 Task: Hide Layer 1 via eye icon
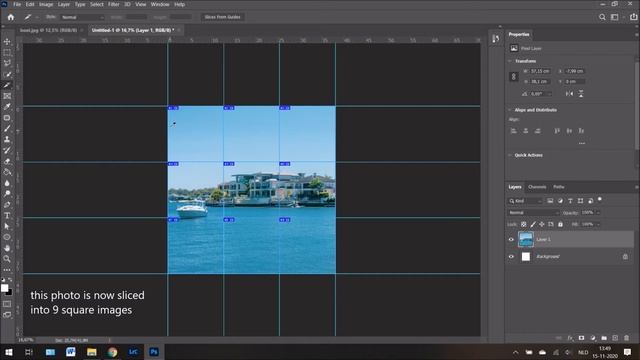(511, 240)
